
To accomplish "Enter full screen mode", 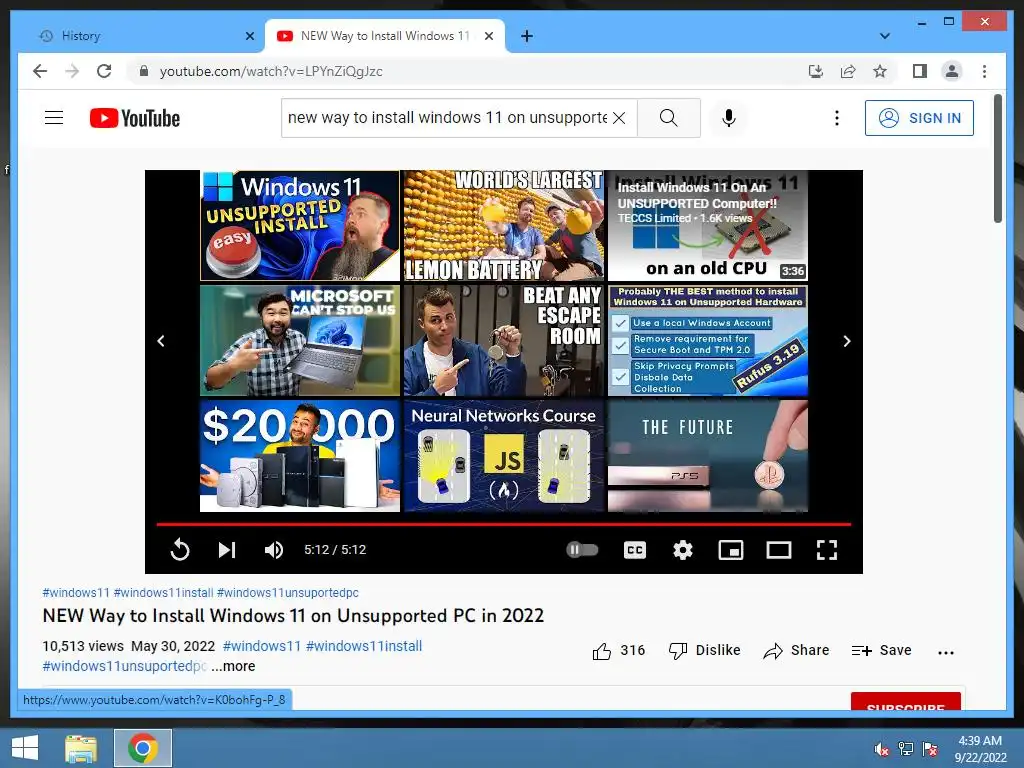I will 827,550.
